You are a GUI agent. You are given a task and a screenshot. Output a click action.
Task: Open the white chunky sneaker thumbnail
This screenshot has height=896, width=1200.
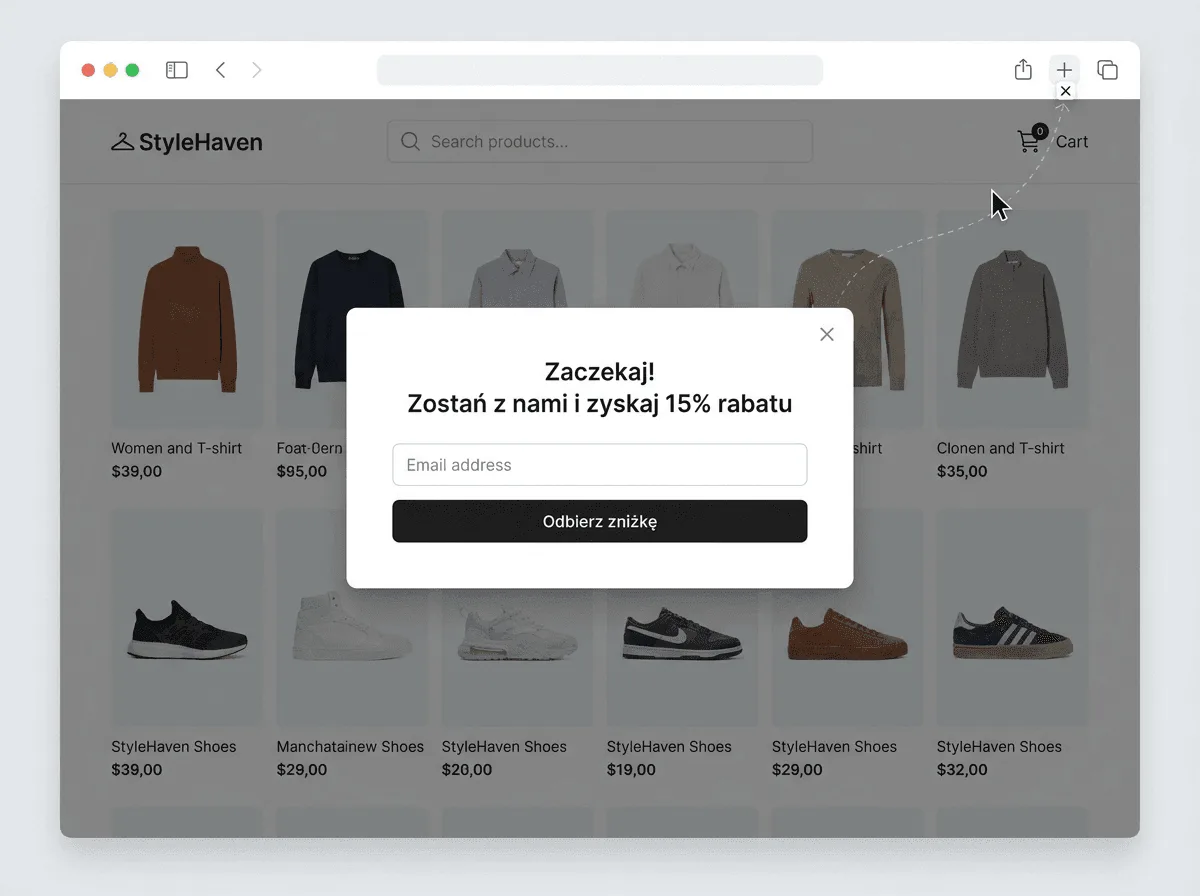click(516, 618)
